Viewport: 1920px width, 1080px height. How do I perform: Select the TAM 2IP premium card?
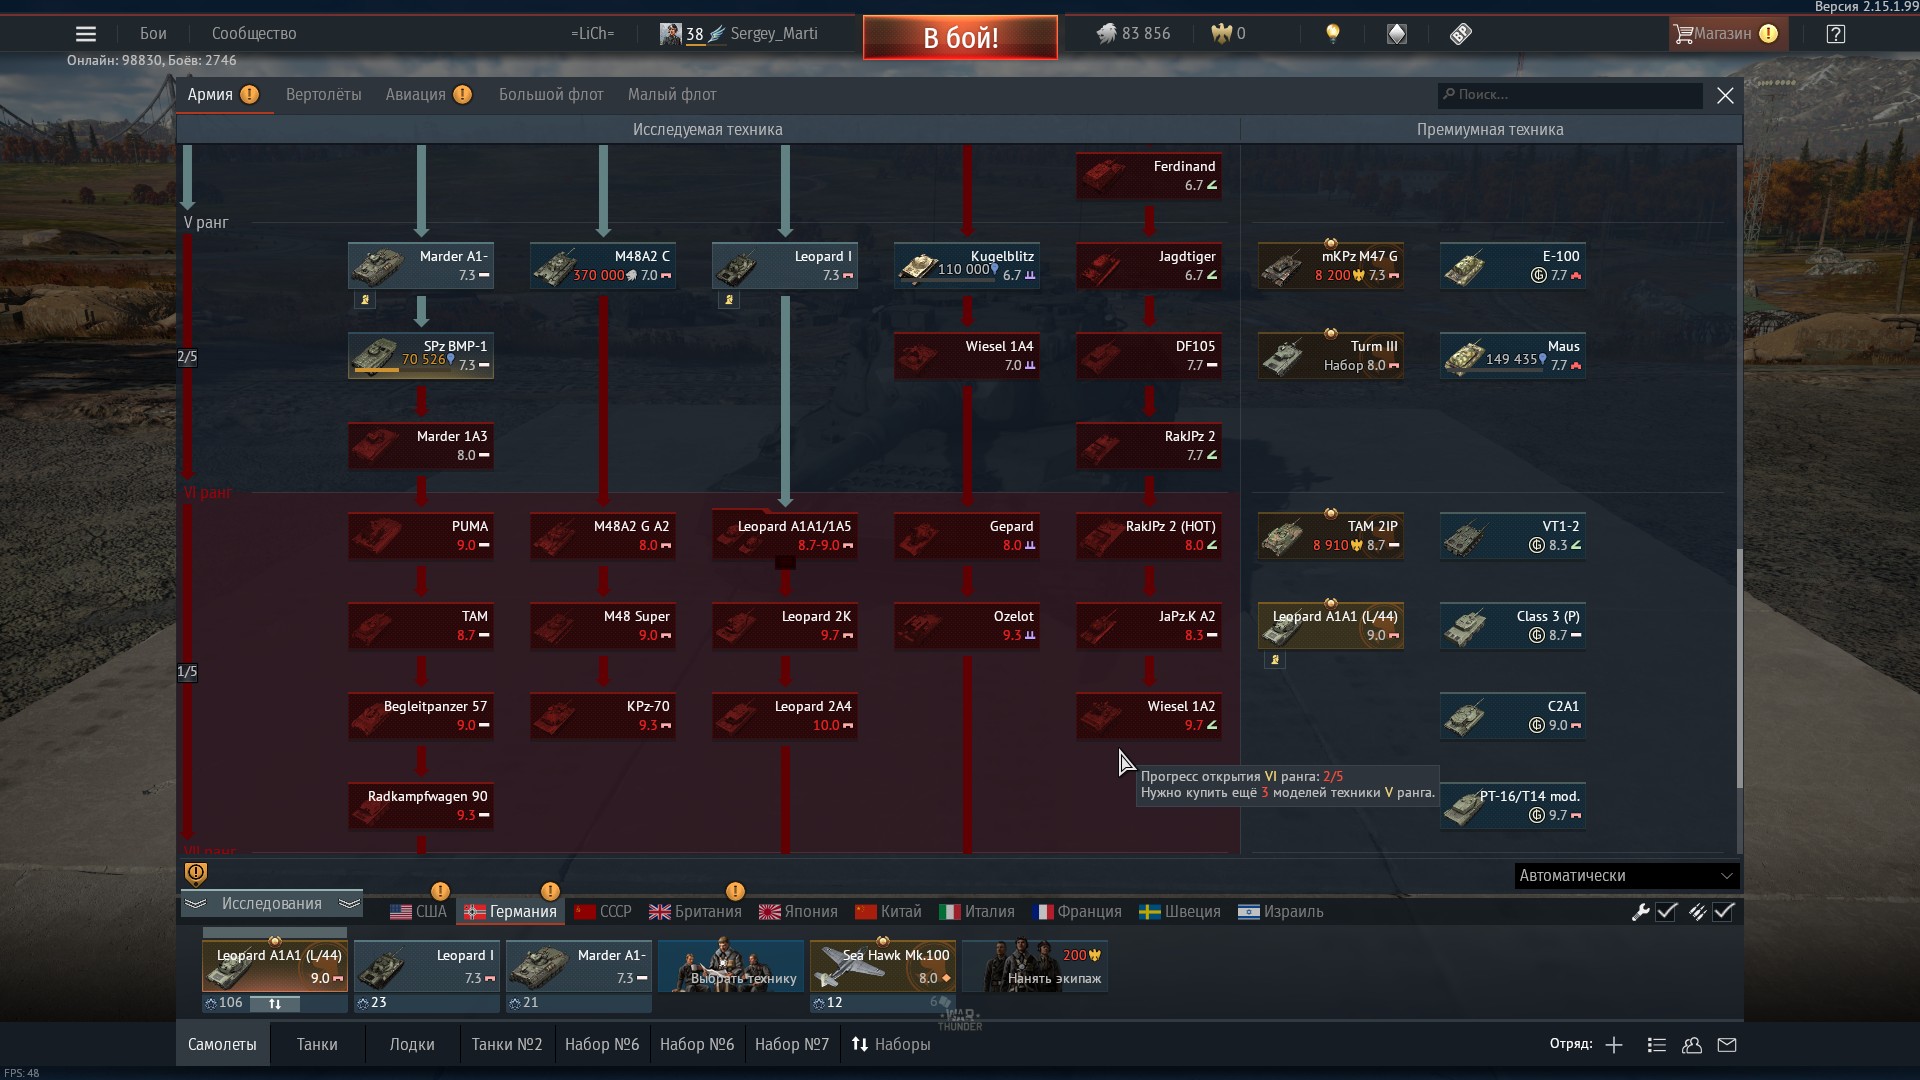(1331, 536)
